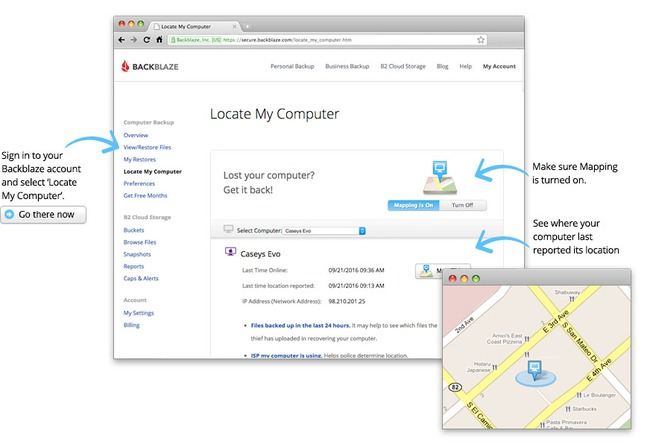Click the Go there now button

click(44, 215)
